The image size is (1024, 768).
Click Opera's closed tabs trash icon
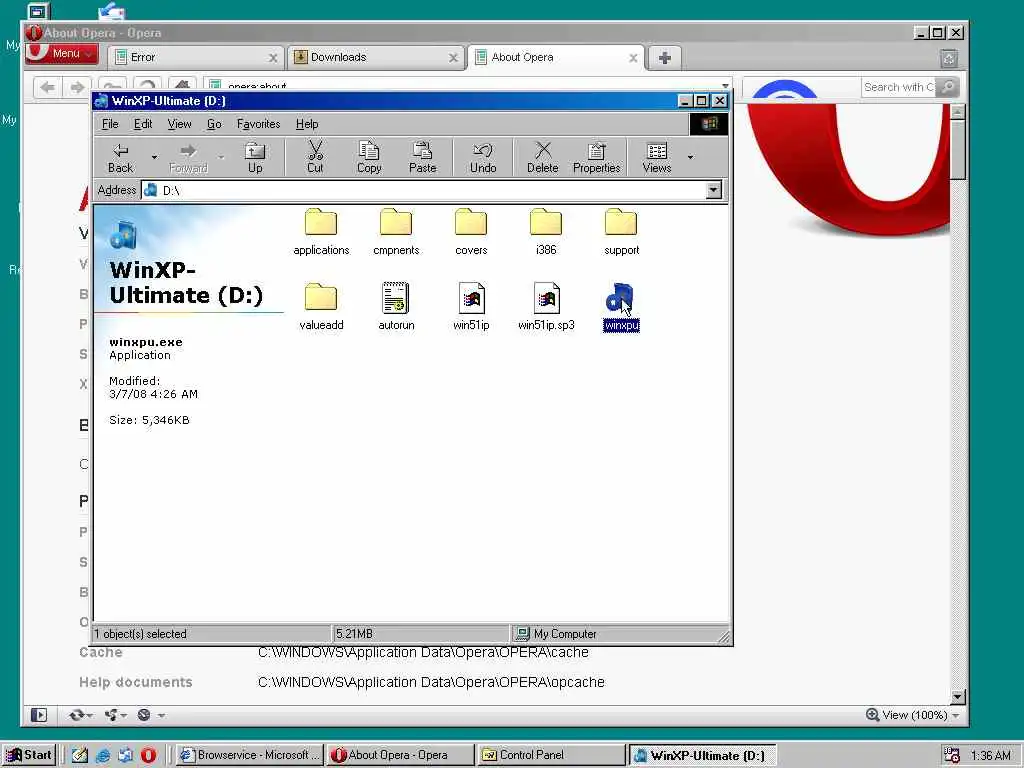pos(949,59)
